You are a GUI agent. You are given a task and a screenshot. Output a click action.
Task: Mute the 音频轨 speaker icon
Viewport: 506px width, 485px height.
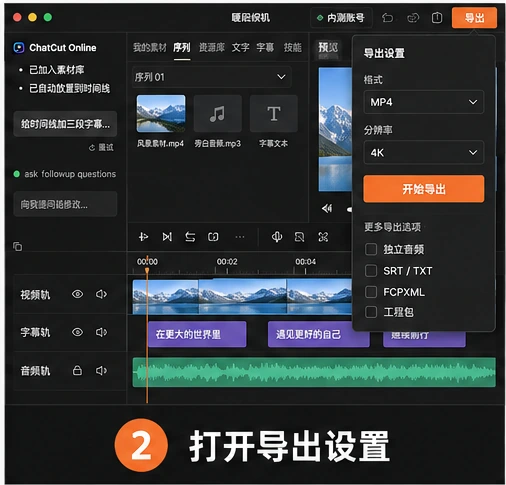101,370
